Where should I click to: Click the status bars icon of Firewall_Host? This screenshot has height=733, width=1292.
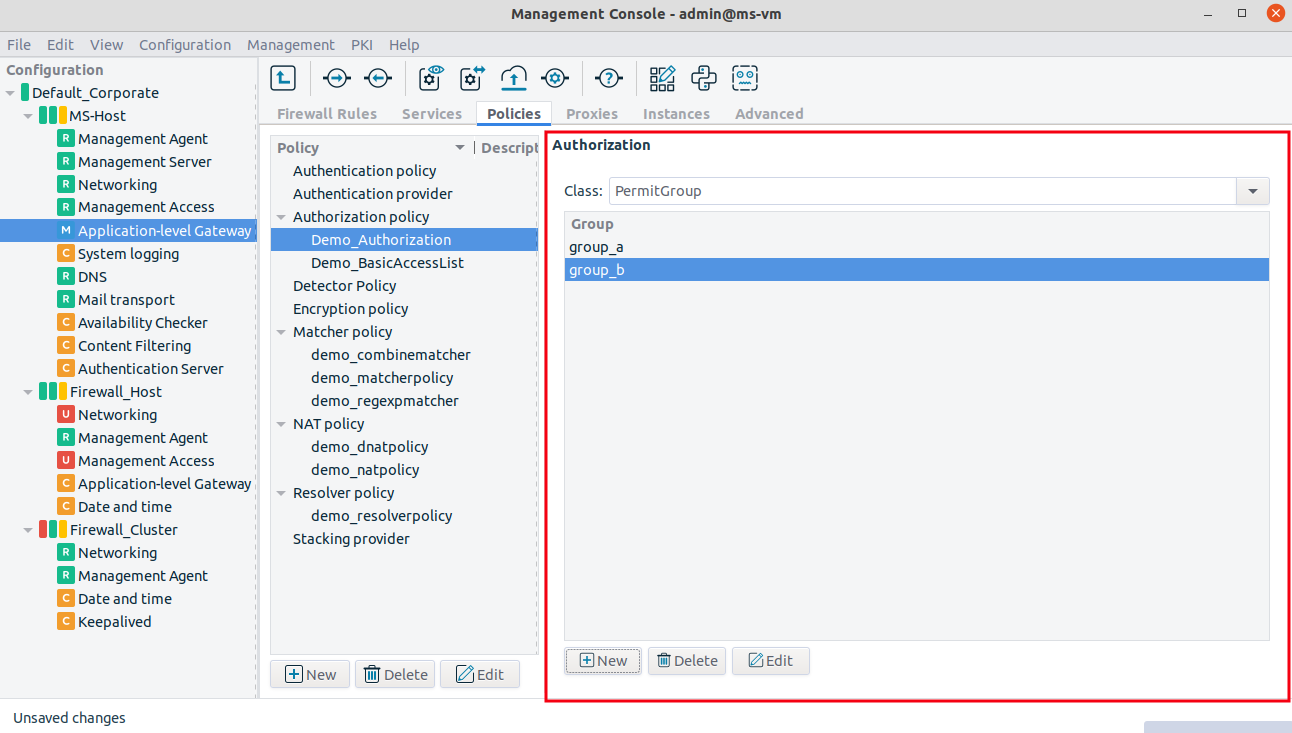coord(53,391)
